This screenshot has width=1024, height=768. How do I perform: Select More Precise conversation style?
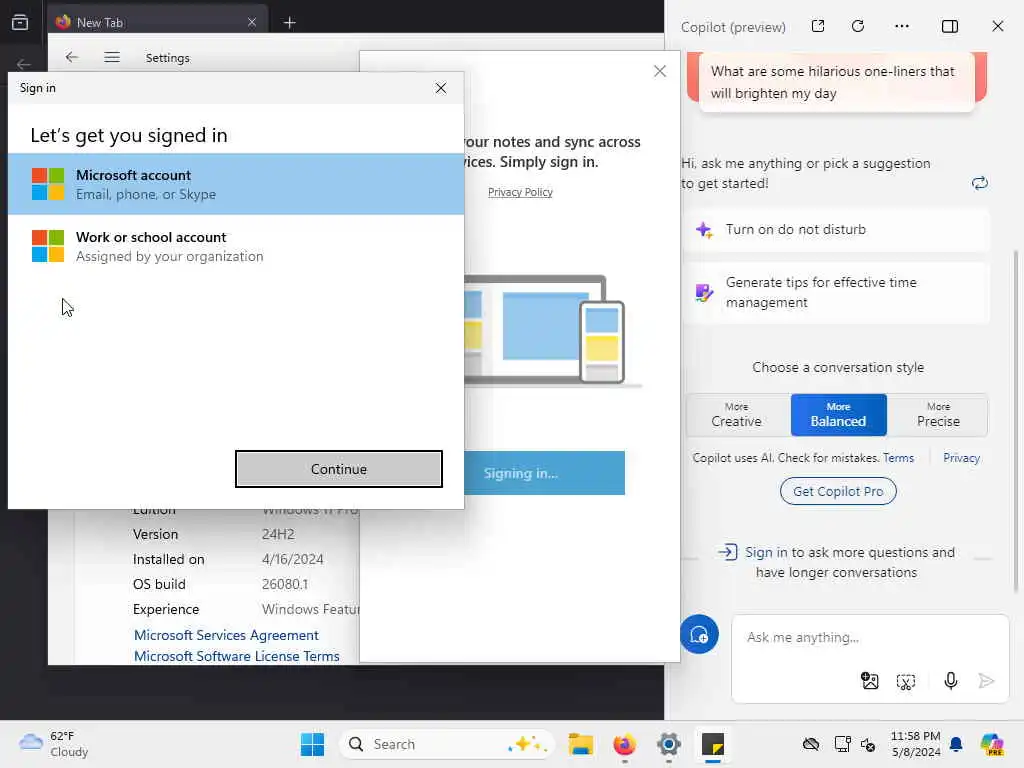click(x=938, y=415)
